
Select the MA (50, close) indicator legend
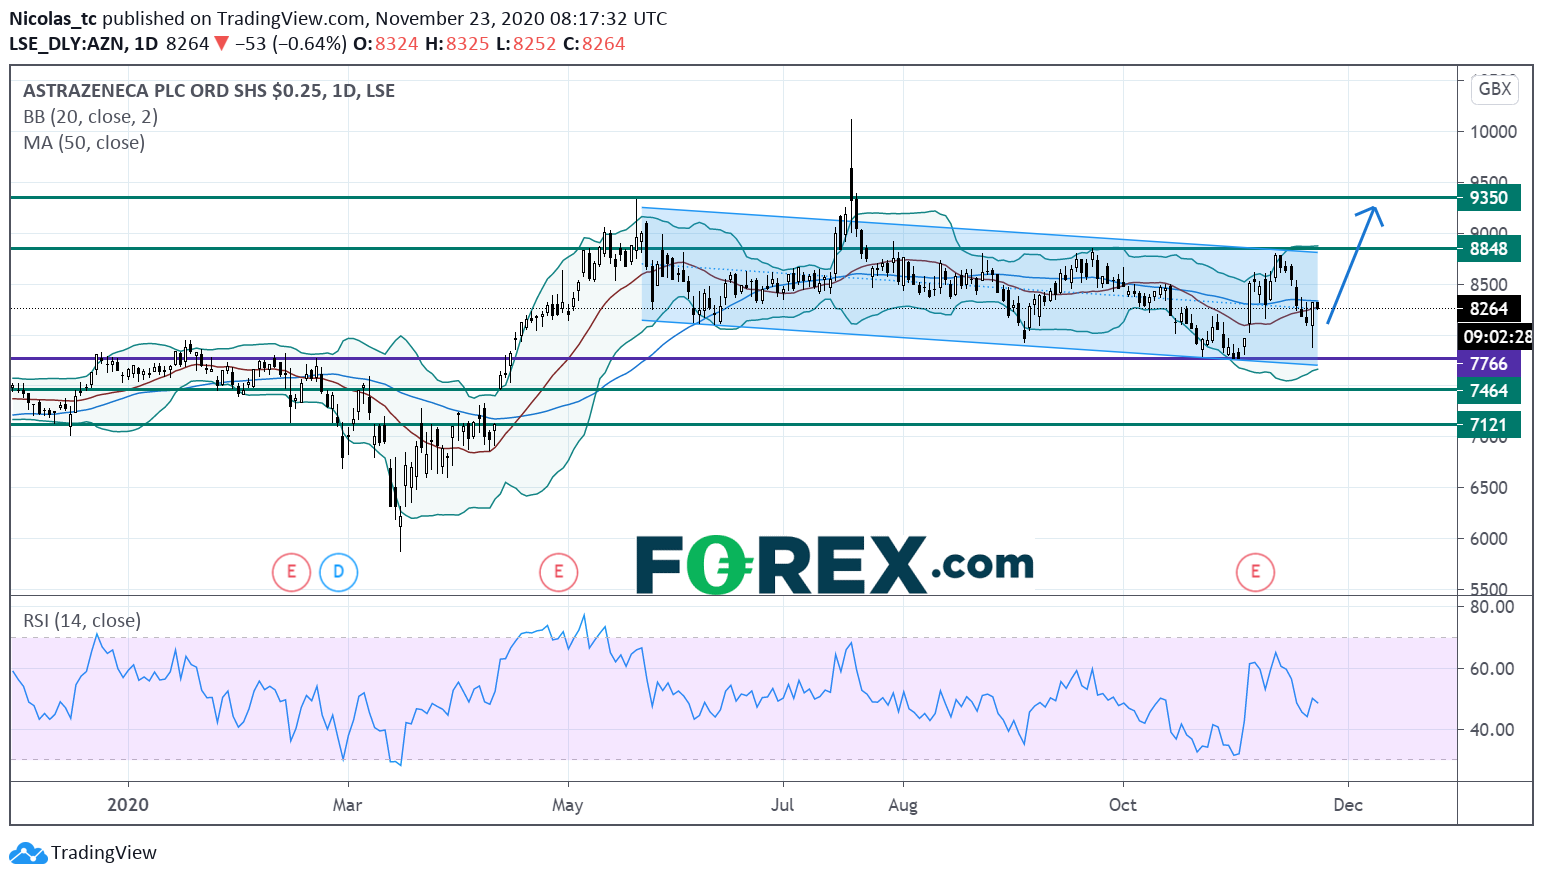pos(84,143)
